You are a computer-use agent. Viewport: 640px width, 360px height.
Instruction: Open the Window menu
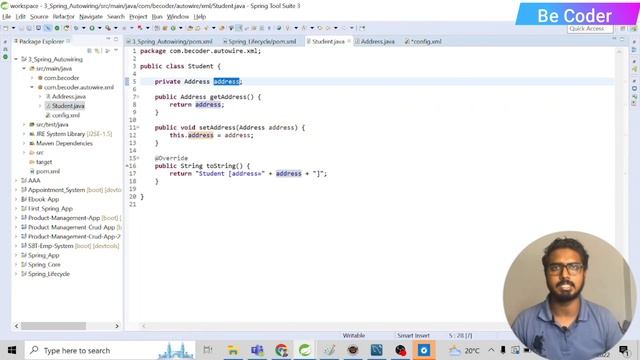coord(178,17)
